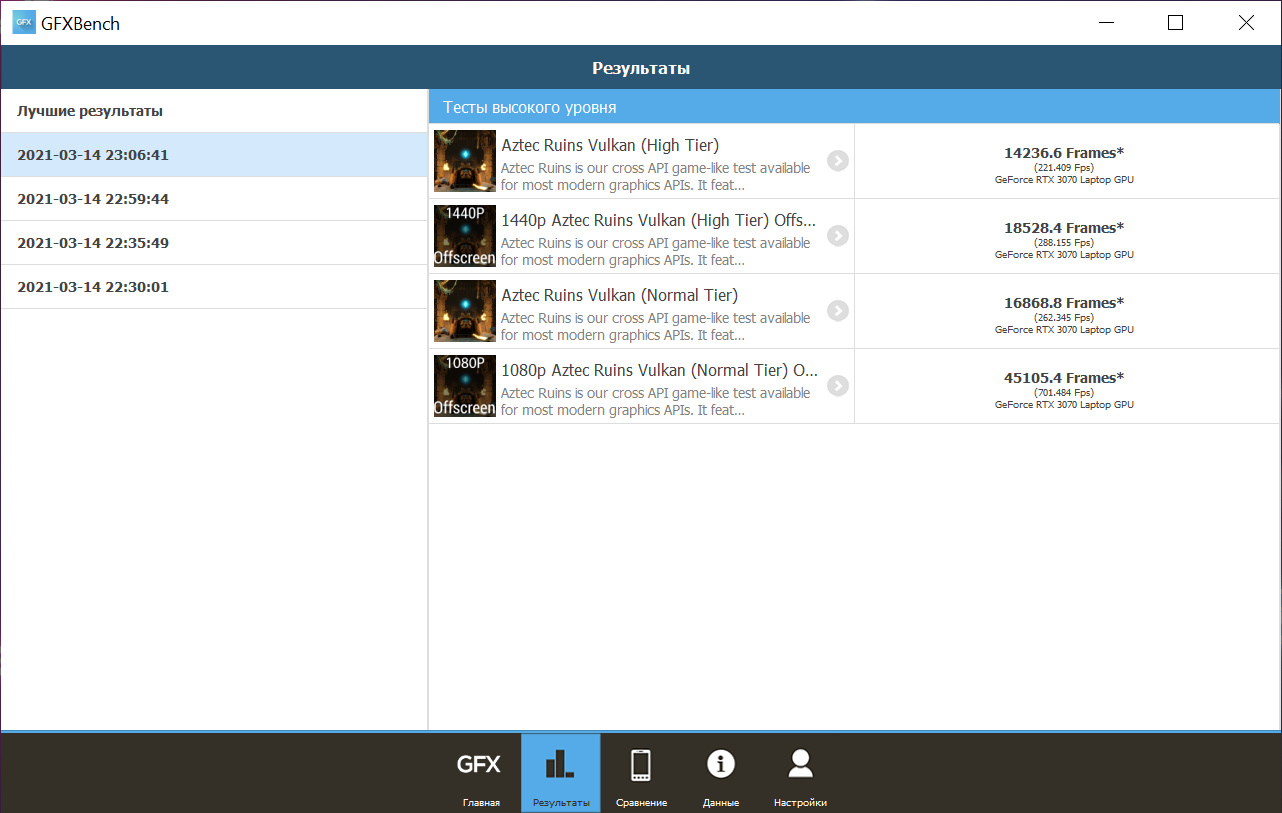Expand details arrow for Aztec Ruins Vulkan (High Tier)
Image resolution: width=1282 pixels, height=813 pixels.
(x=838, y=161)
